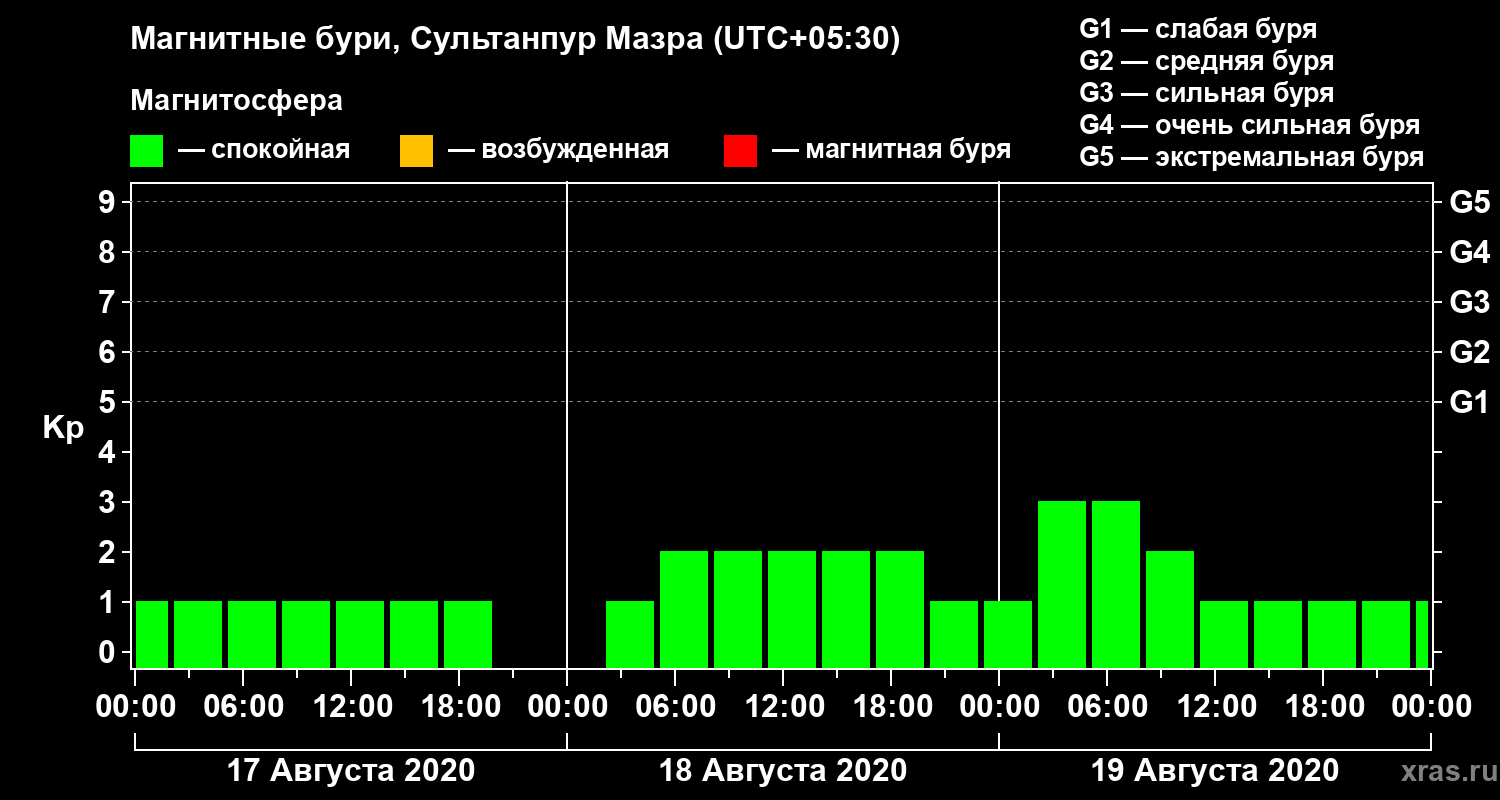
Task: Click the narrow final bar at chart's right edge
Action: [1422, 634]
